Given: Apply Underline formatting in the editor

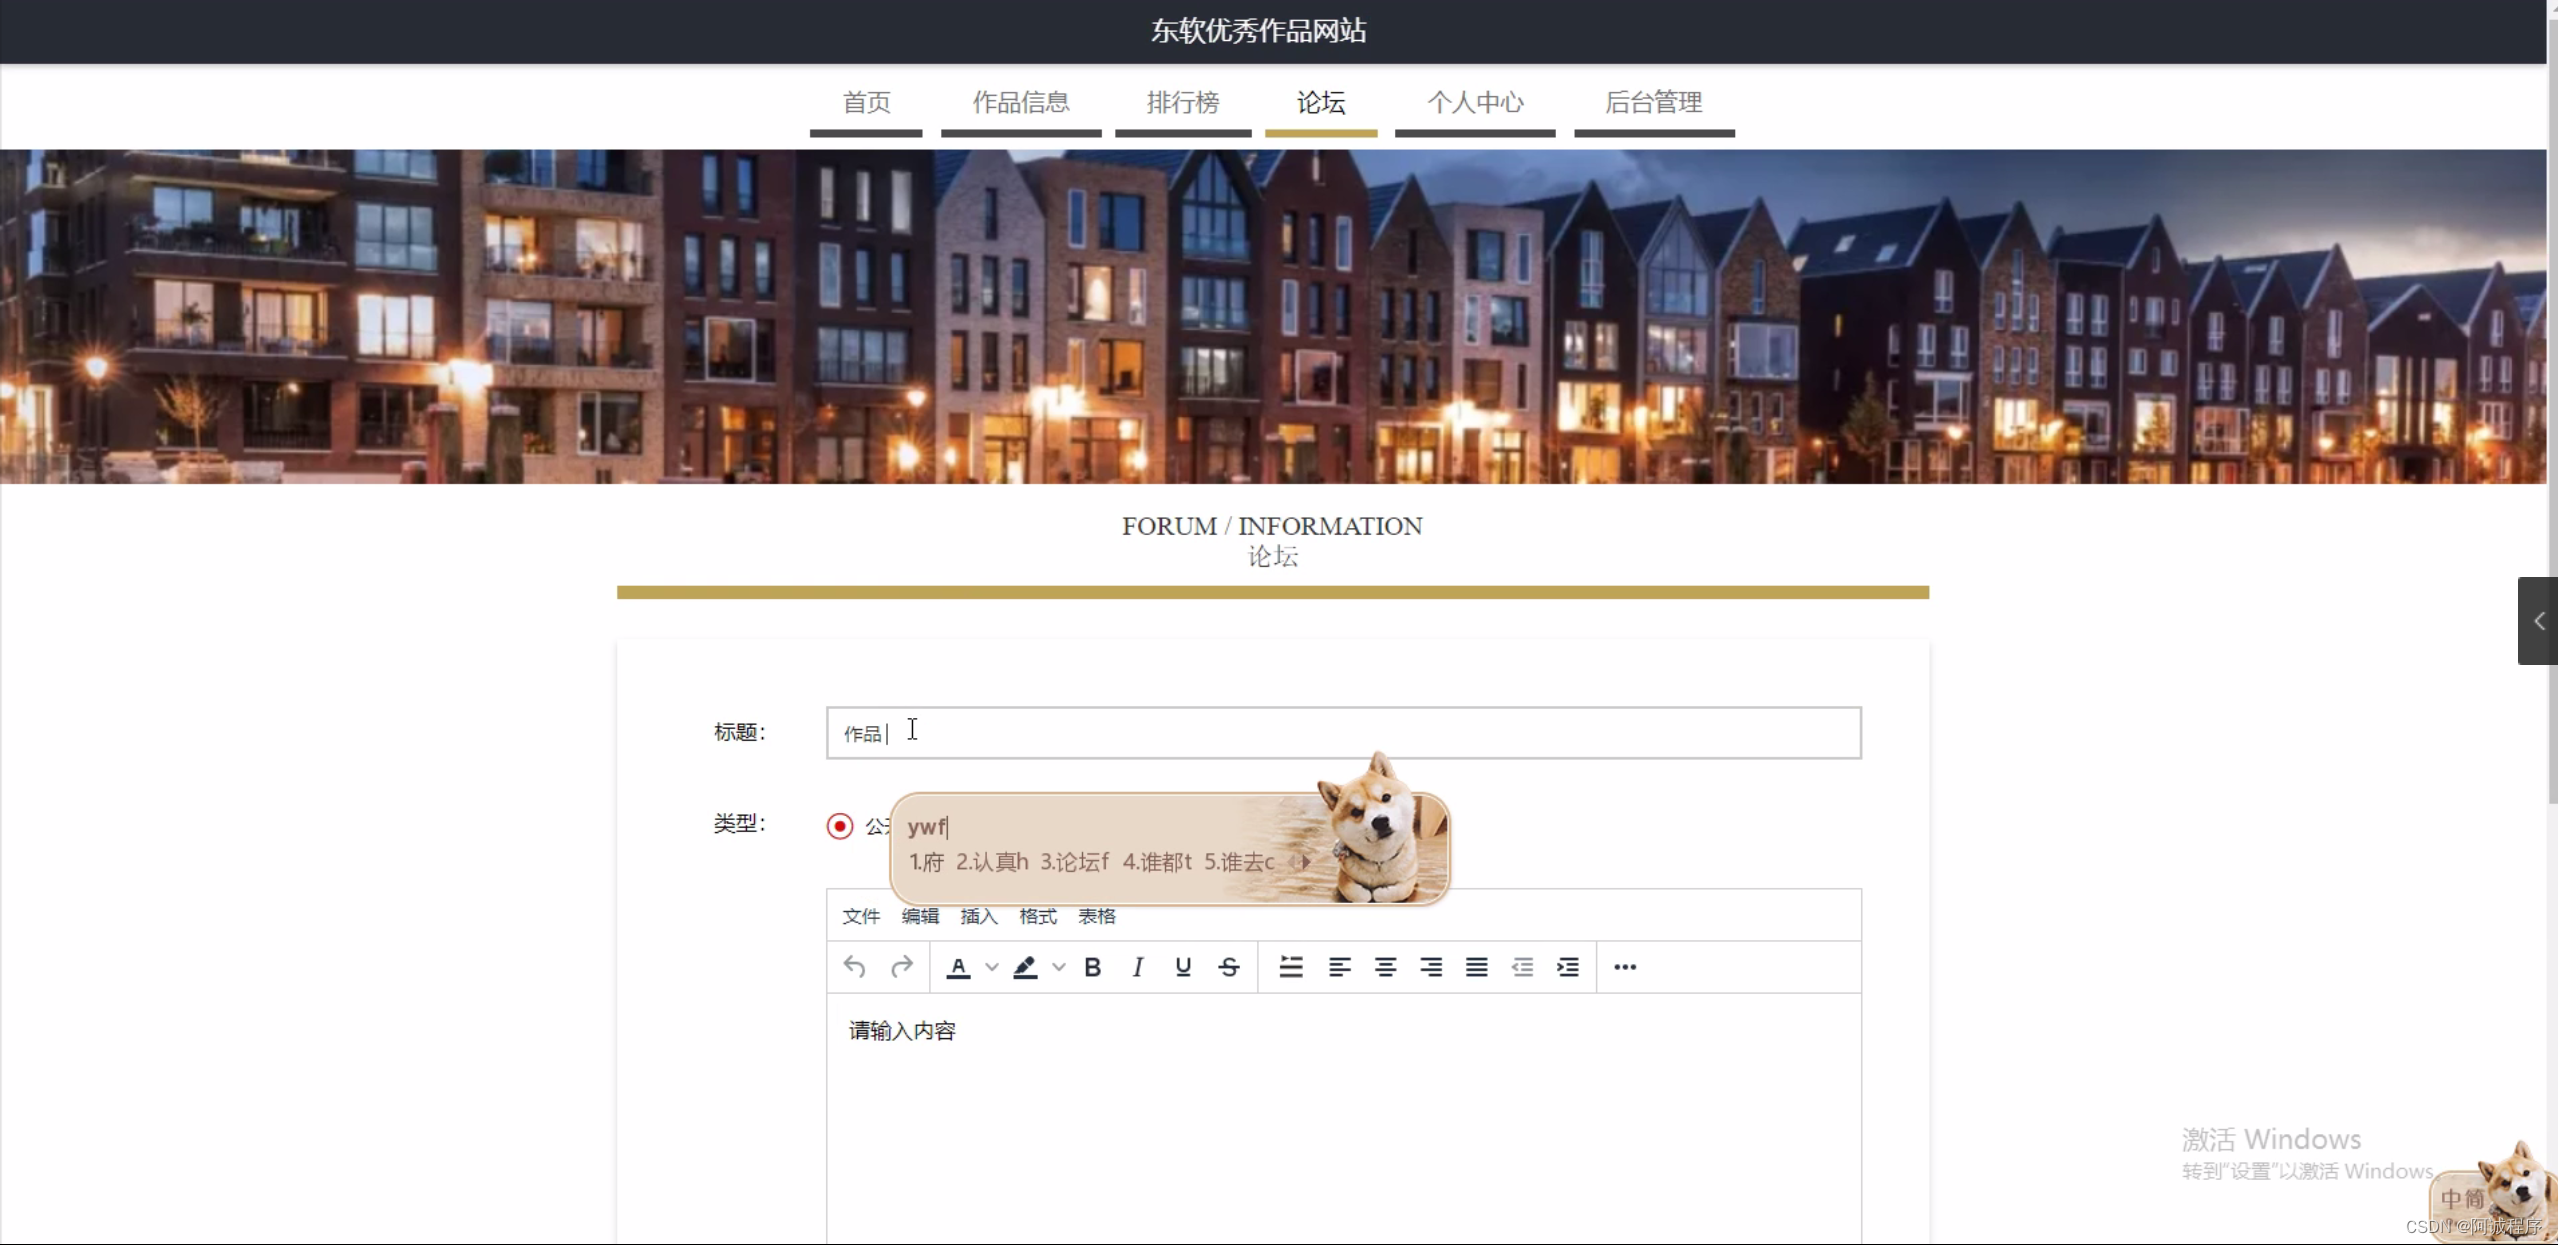Looking at the screenshot, I should 1182,967.
